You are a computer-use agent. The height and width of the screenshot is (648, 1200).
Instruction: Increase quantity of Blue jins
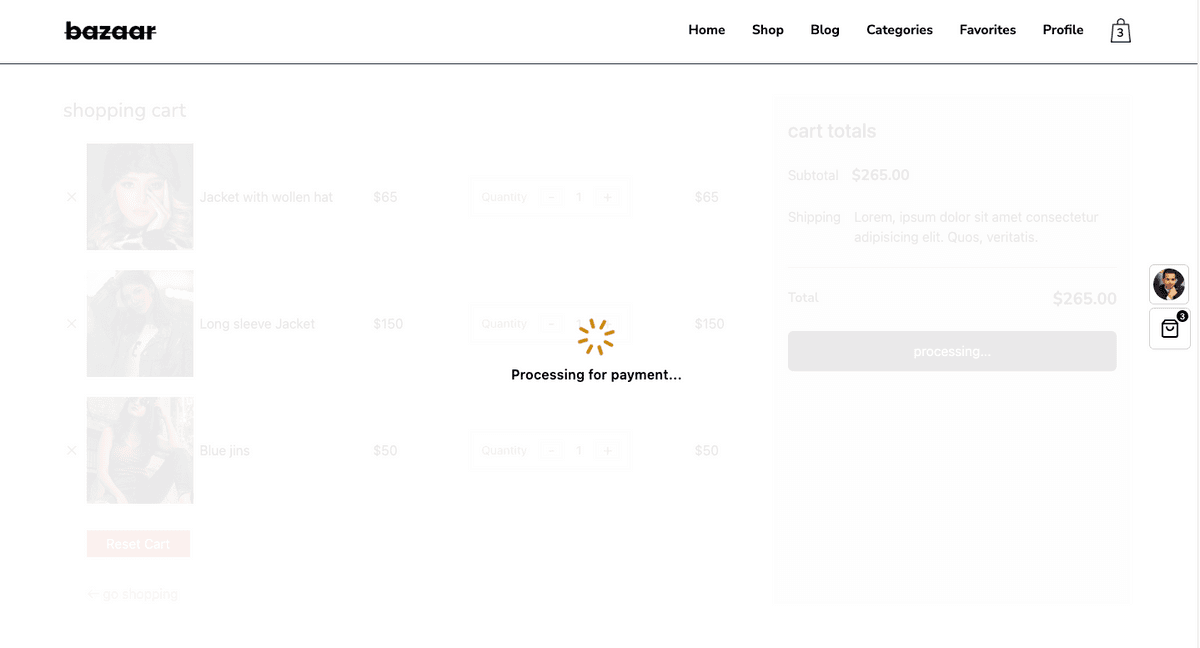pos(607,451)
